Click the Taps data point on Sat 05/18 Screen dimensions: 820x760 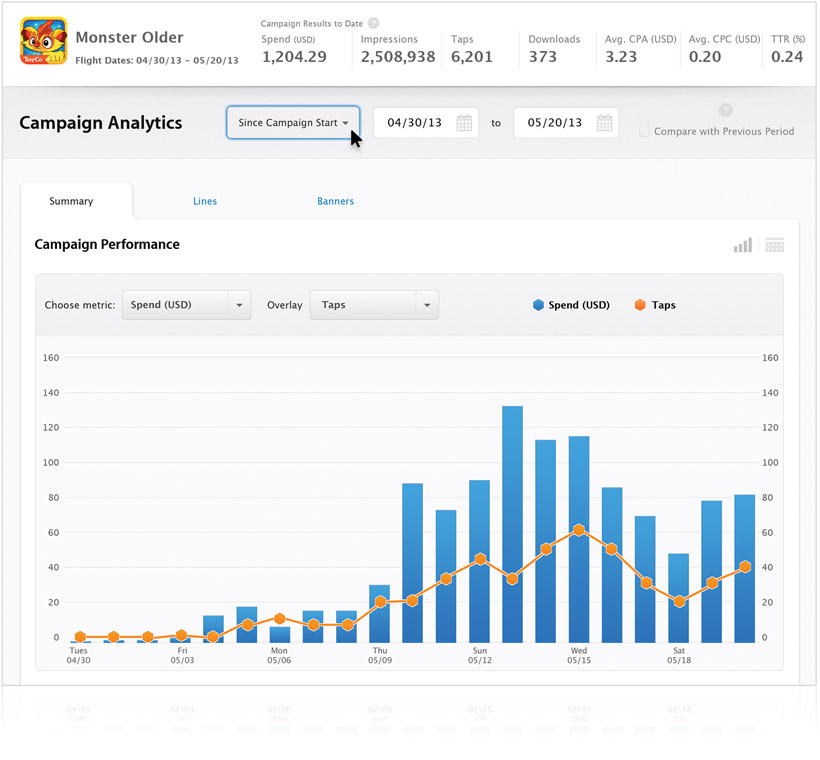click(x=679, y=602)
